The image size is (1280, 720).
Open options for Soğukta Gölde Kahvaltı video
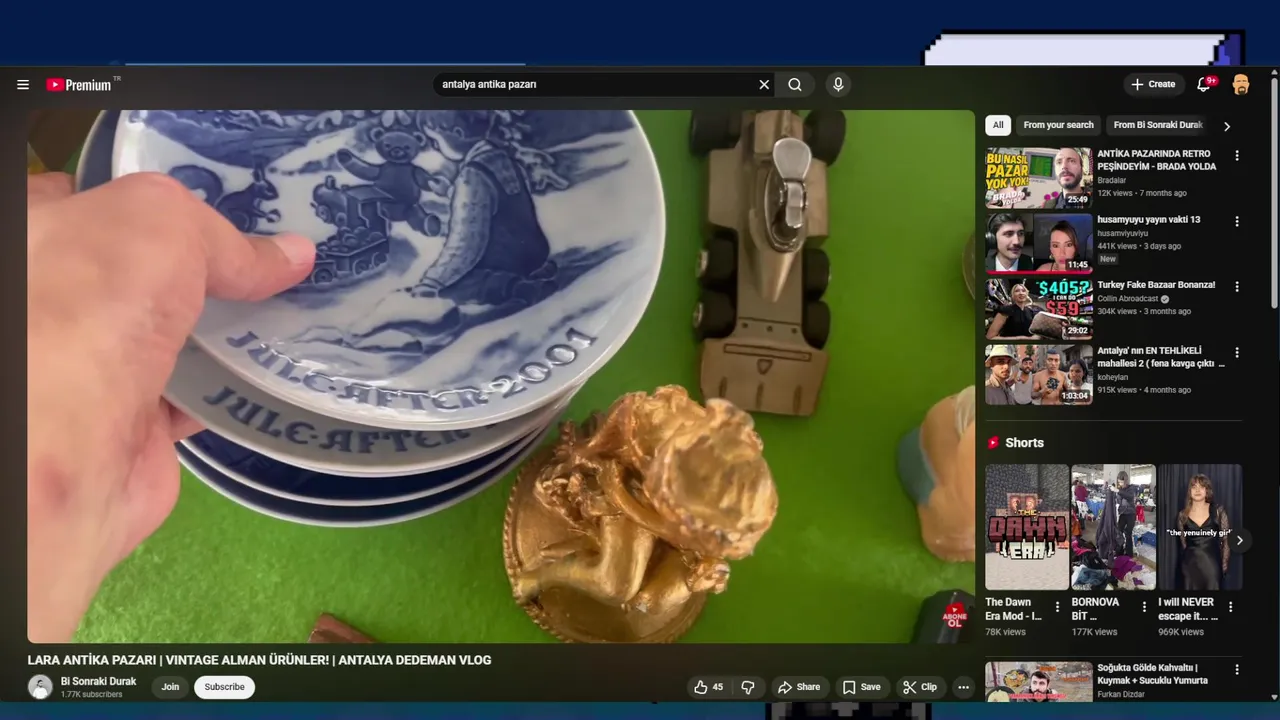click(x=1237, y=670)
